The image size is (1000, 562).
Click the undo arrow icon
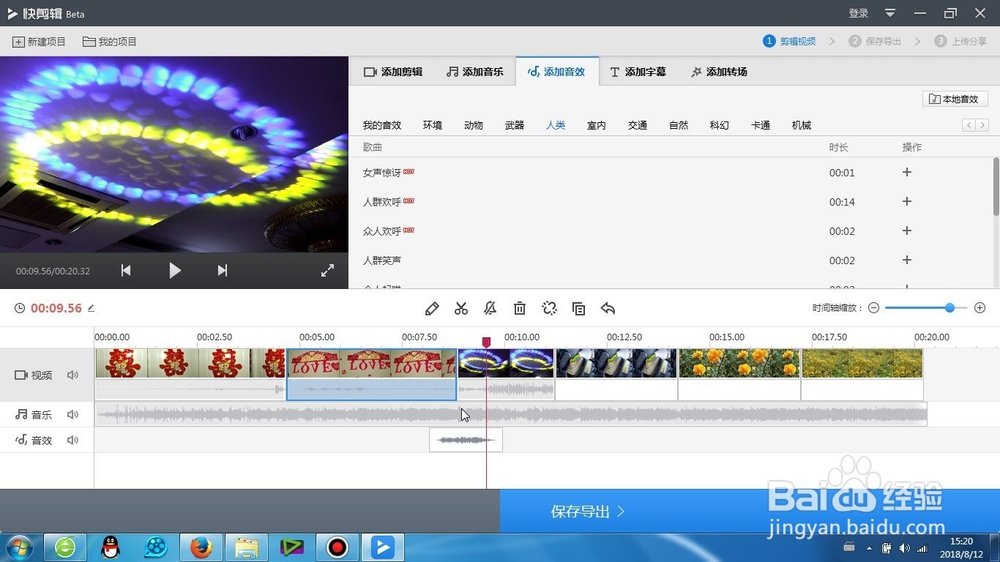608,309
